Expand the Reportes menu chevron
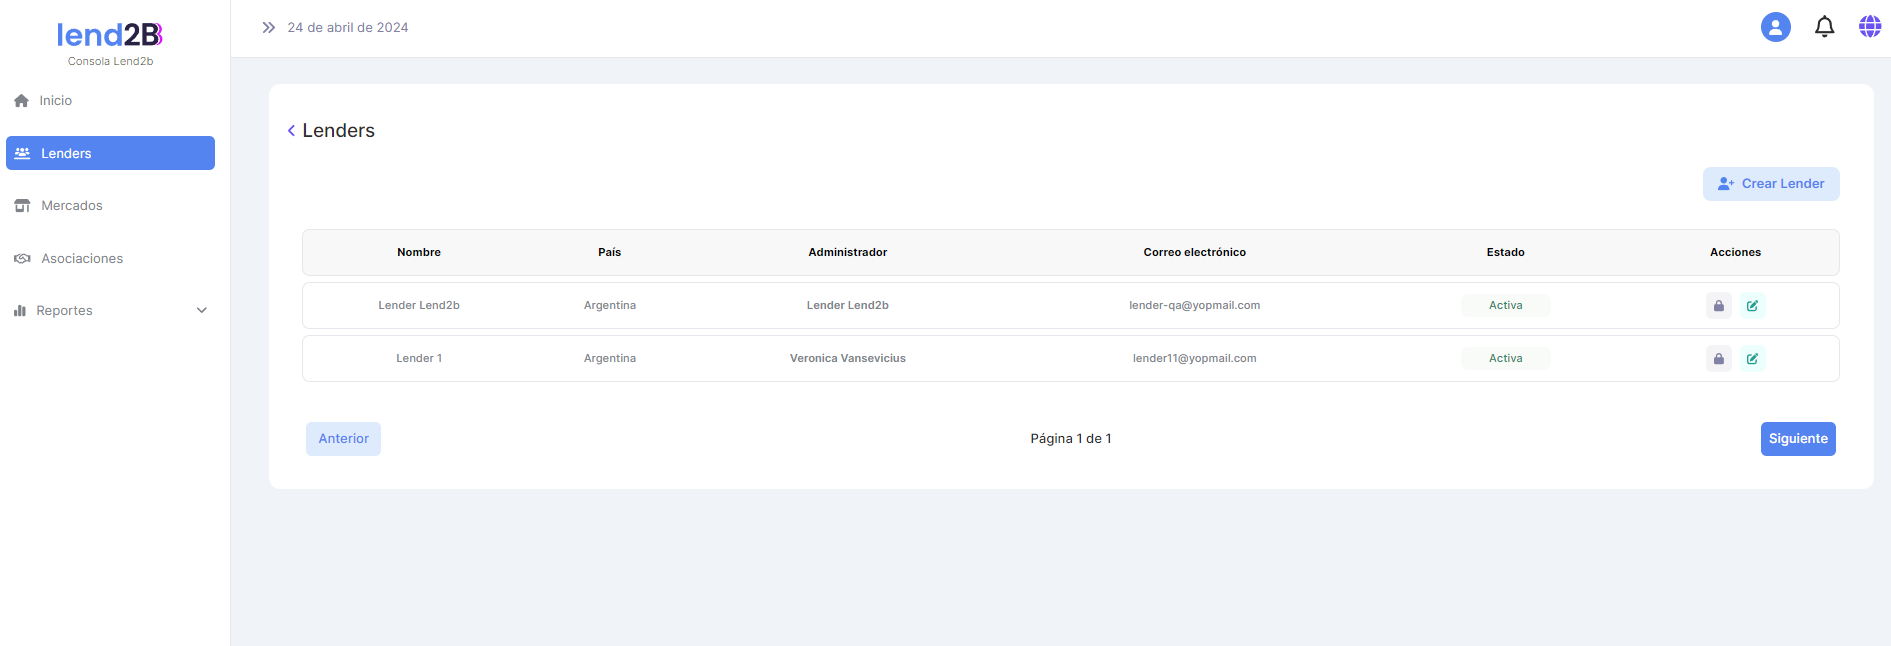The width and height of the screenshot is (1891, 646). click(x=202, y=311)
